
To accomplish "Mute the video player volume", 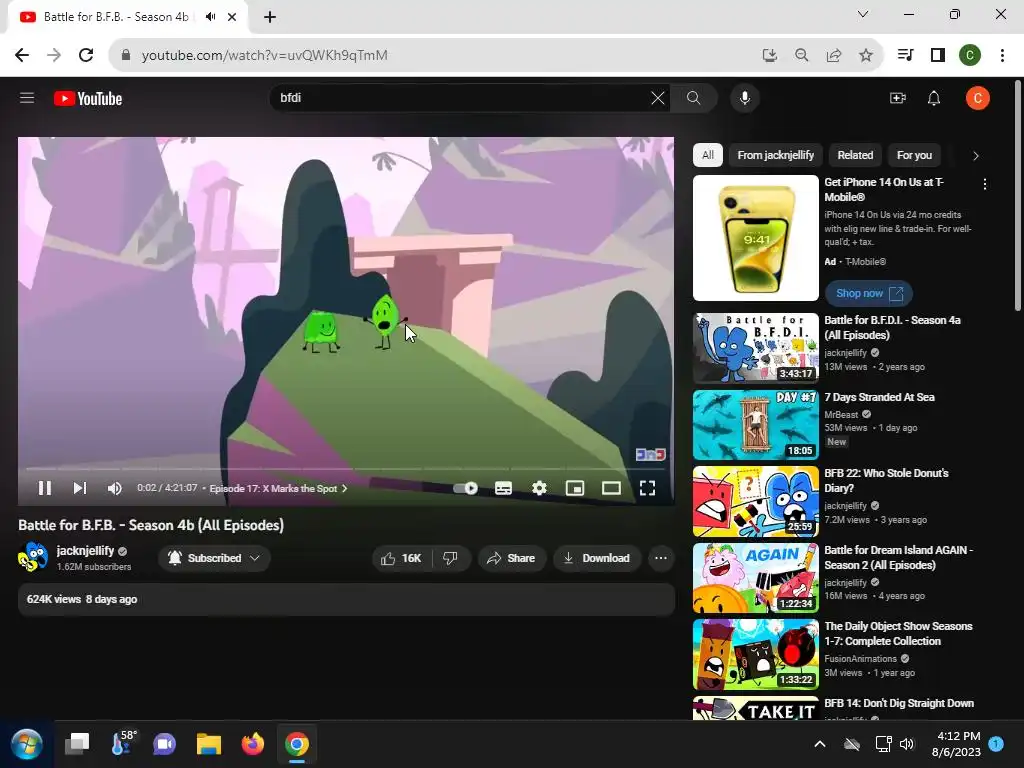I will 114,488.
